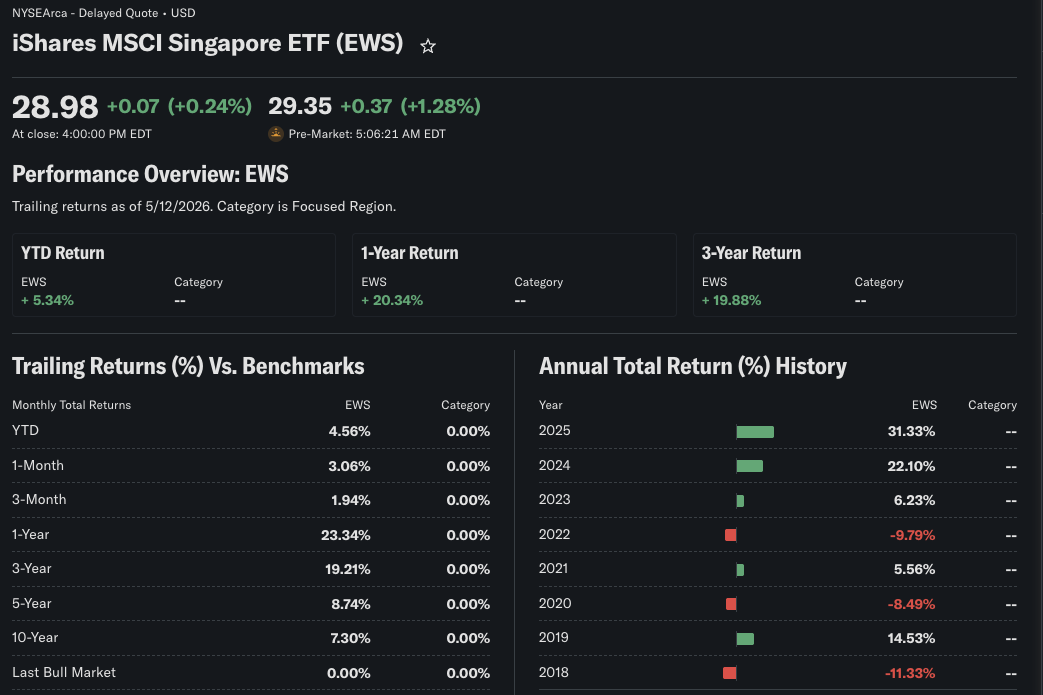Click the trailing returns as of 5/12/2026 note
1043x695 pixels.
[204, 206]
